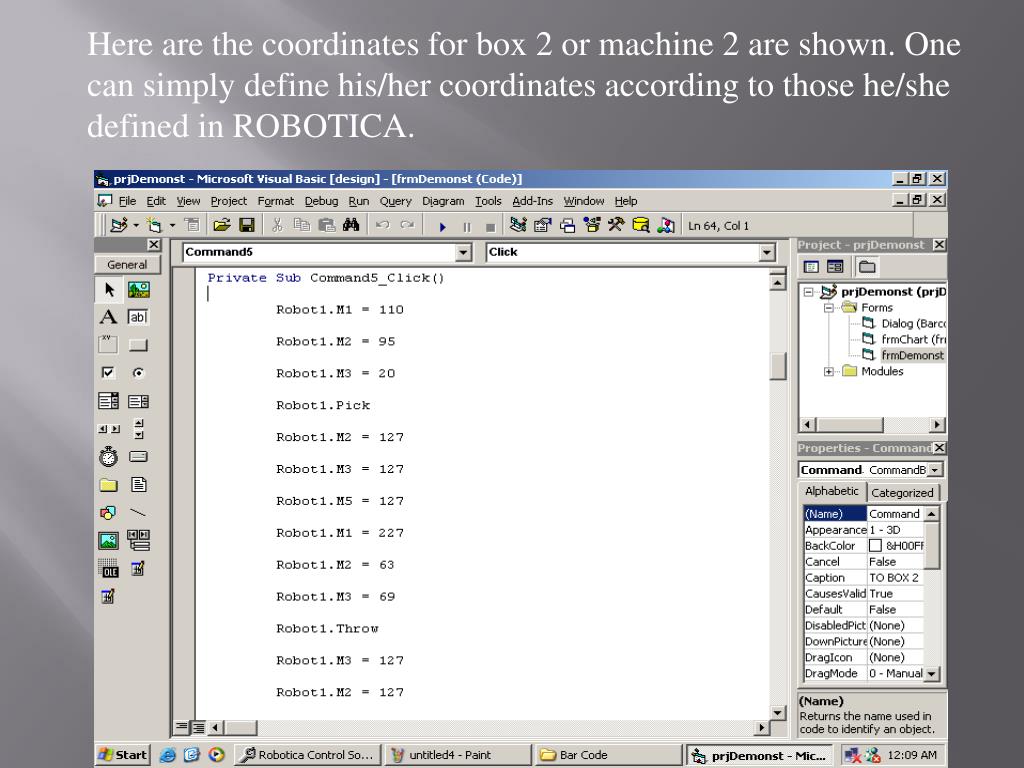Open the Project menu
The image size is (1024, 768).
(x=229, y=201)
